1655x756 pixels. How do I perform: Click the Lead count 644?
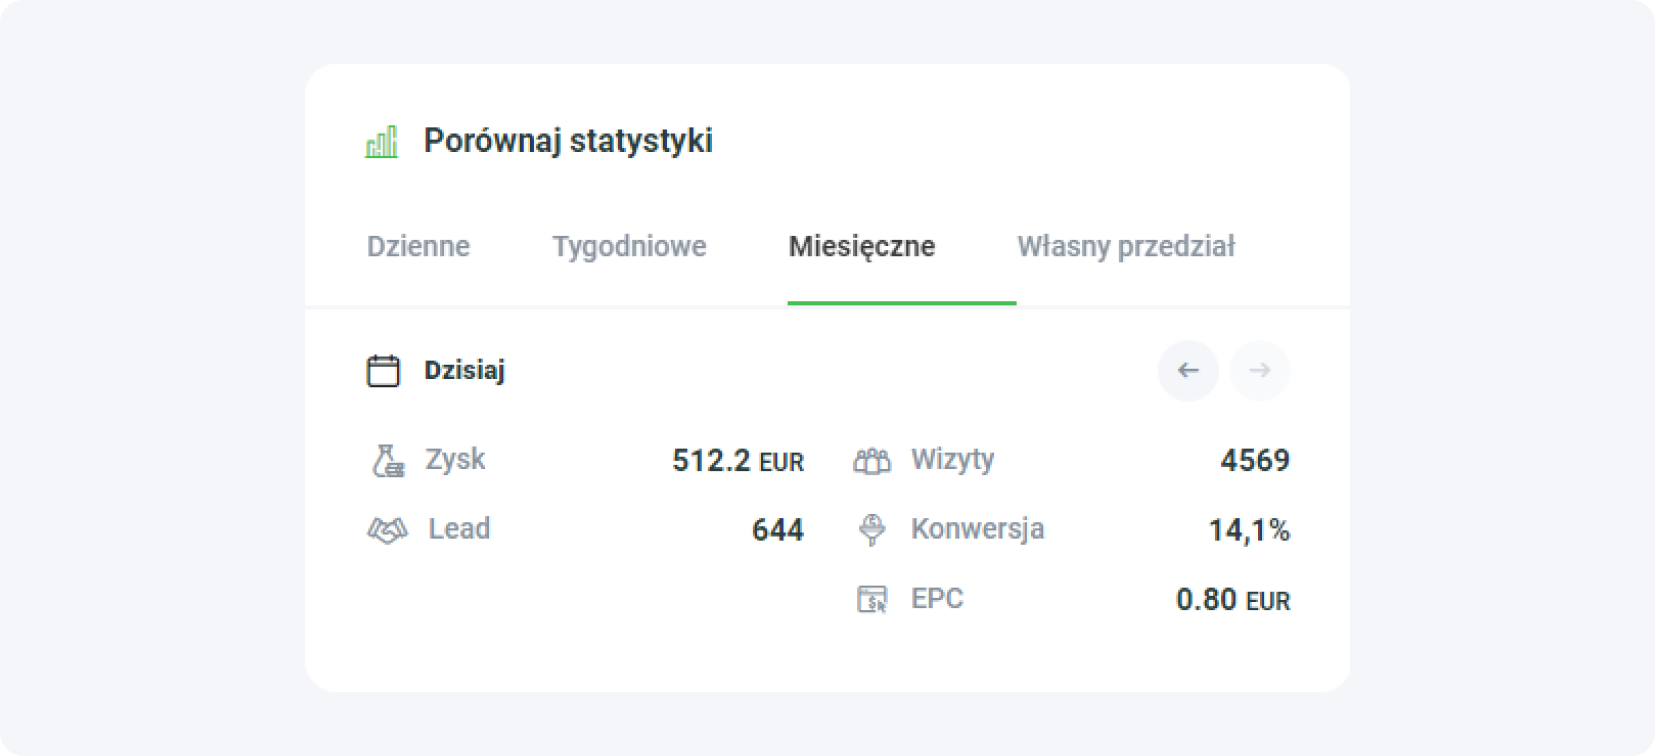pos(778,529)
